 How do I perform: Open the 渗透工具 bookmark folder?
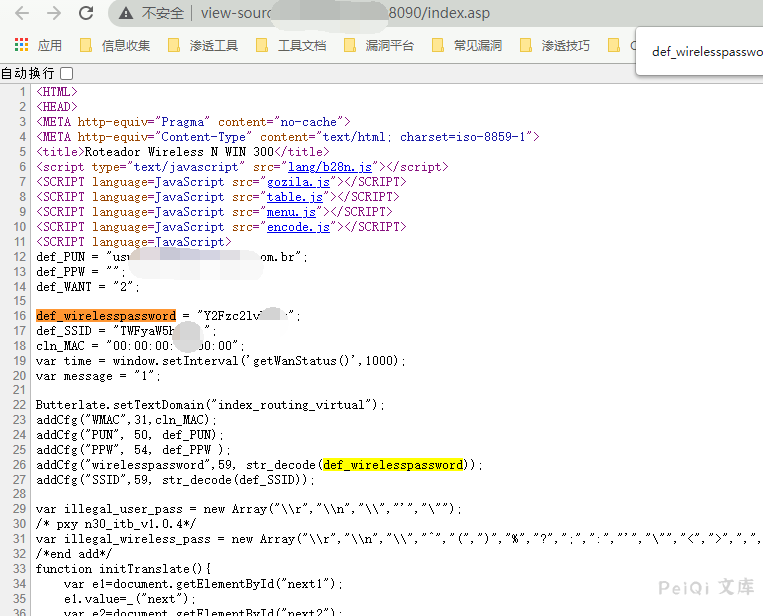pyautogui.click(x=203, y=45)
